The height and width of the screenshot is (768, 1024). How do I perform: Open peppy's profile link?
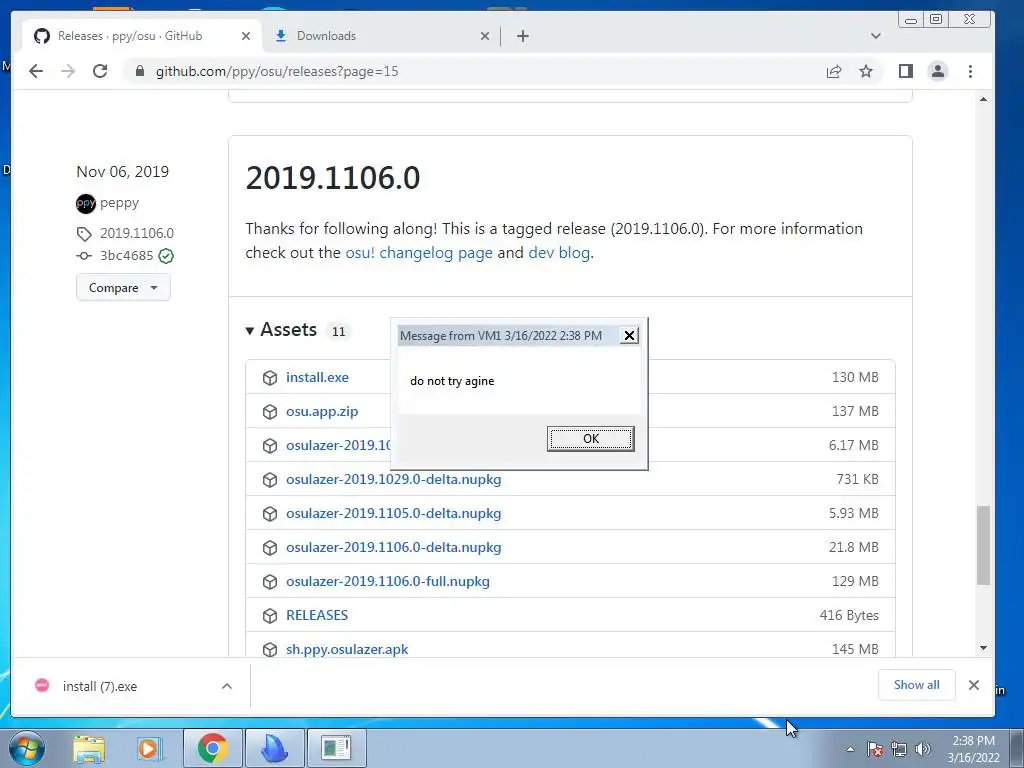coord(120,203)
